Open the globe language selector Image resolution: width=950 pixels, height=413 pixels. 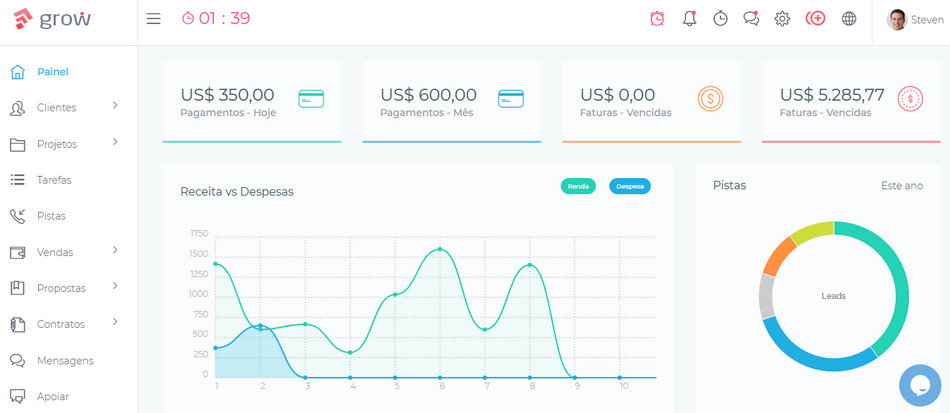pyautogui.click(x=849, y=19)
